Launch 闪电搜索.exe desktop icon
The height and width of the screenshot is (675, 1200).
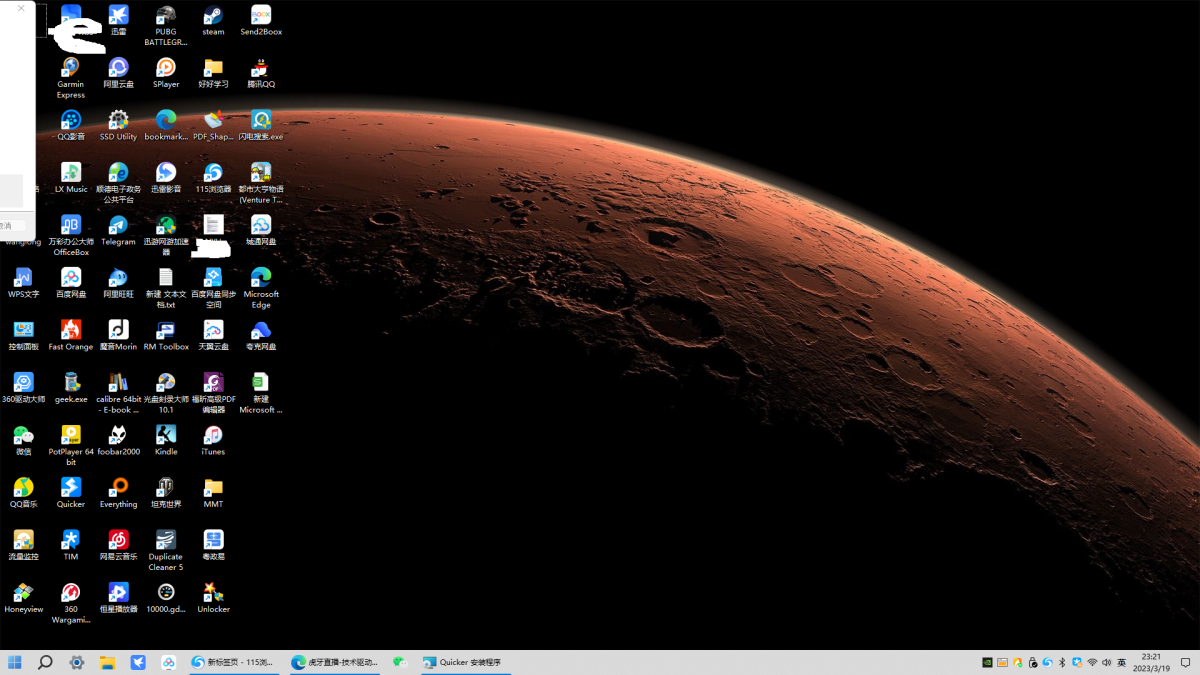pyautogui.click(x=261, y=126)
